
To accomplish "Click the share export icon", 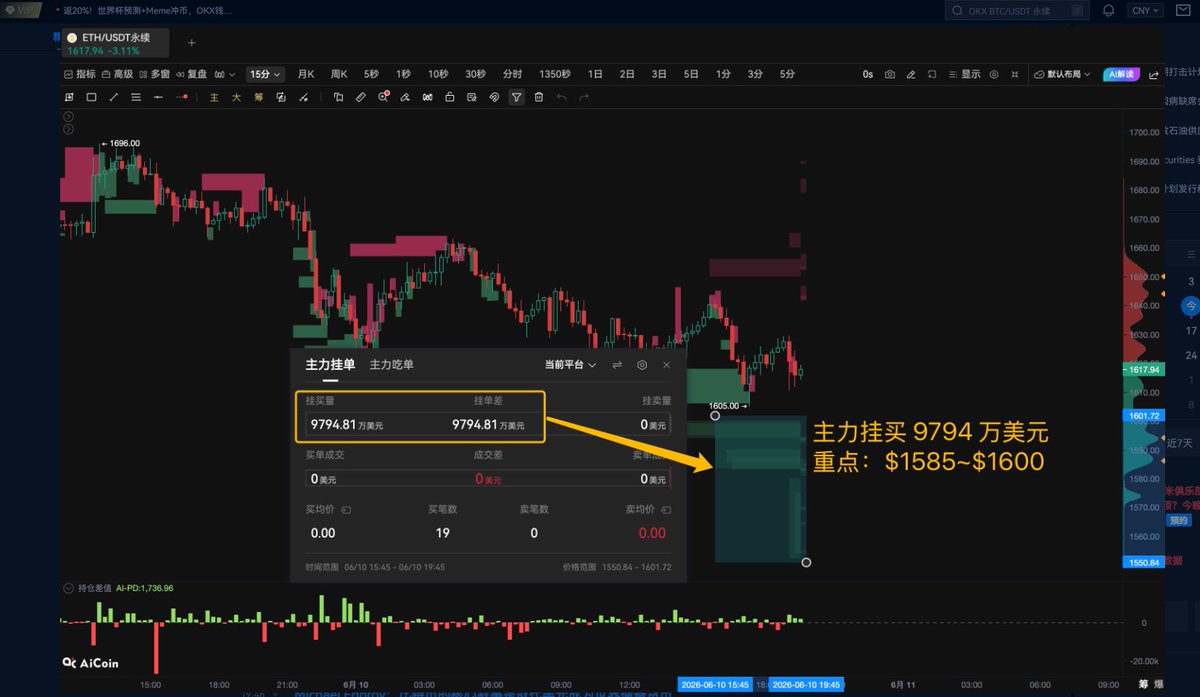I will tap(1154, 74).
